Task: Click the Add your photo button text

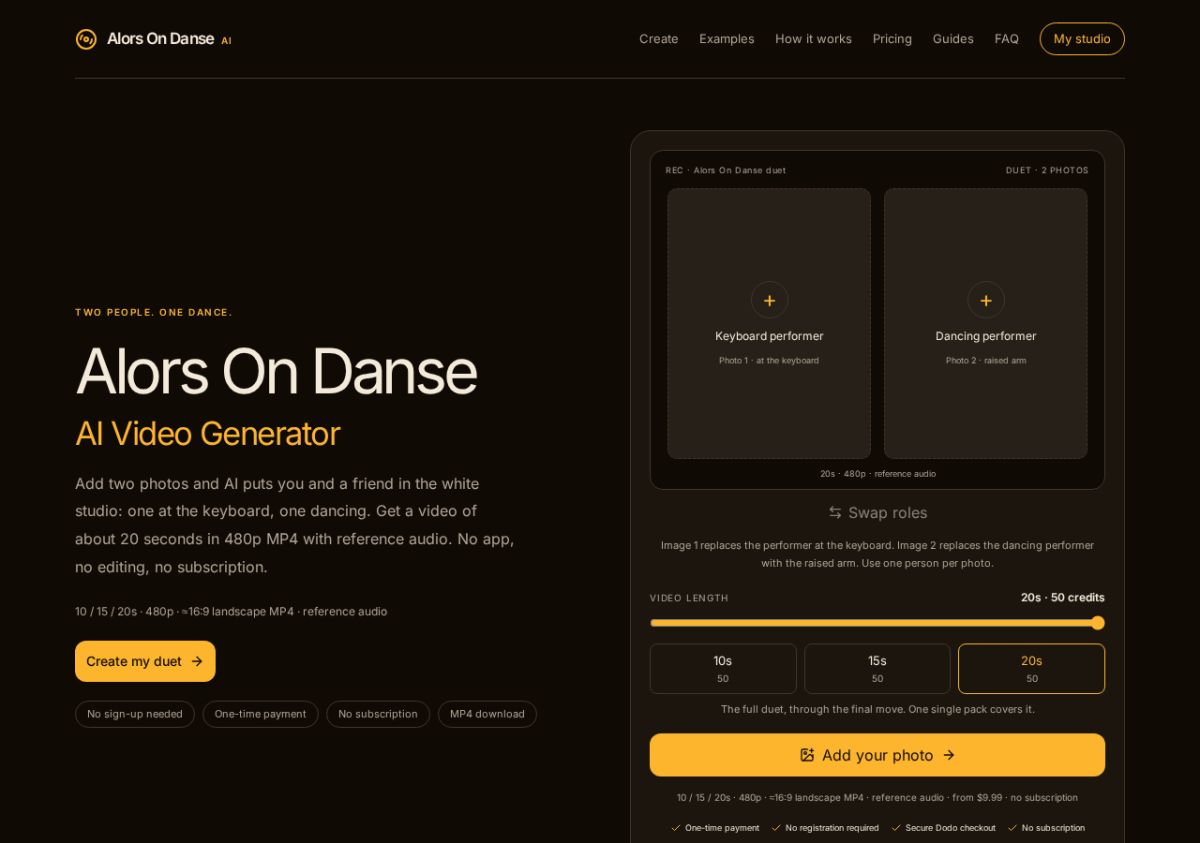Action: pos(877,755)
